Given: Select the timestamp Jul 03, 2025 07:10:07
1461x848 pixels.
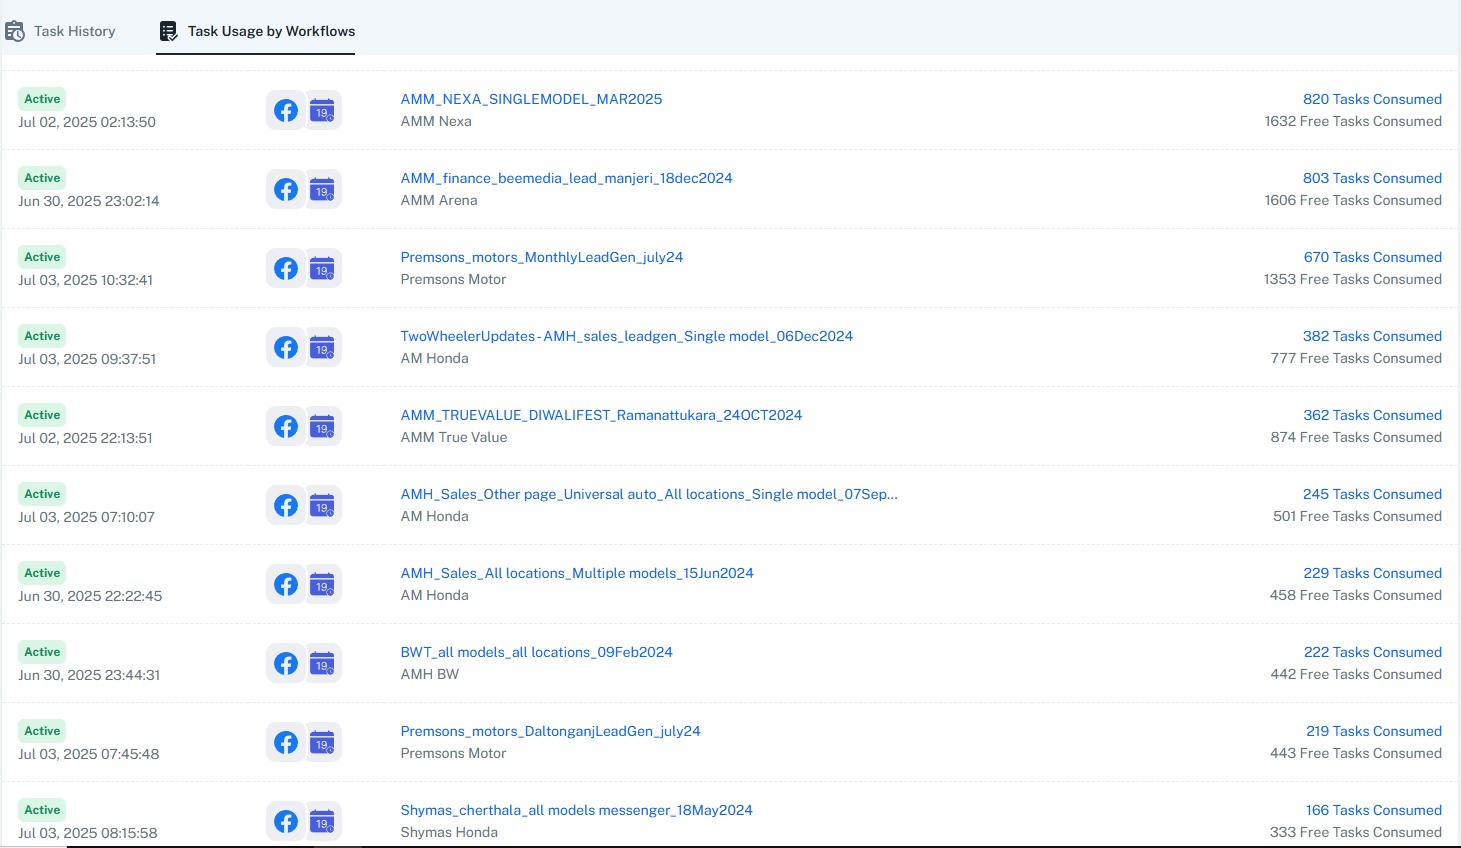Looking at the screenshot, I should pos(87,517).
